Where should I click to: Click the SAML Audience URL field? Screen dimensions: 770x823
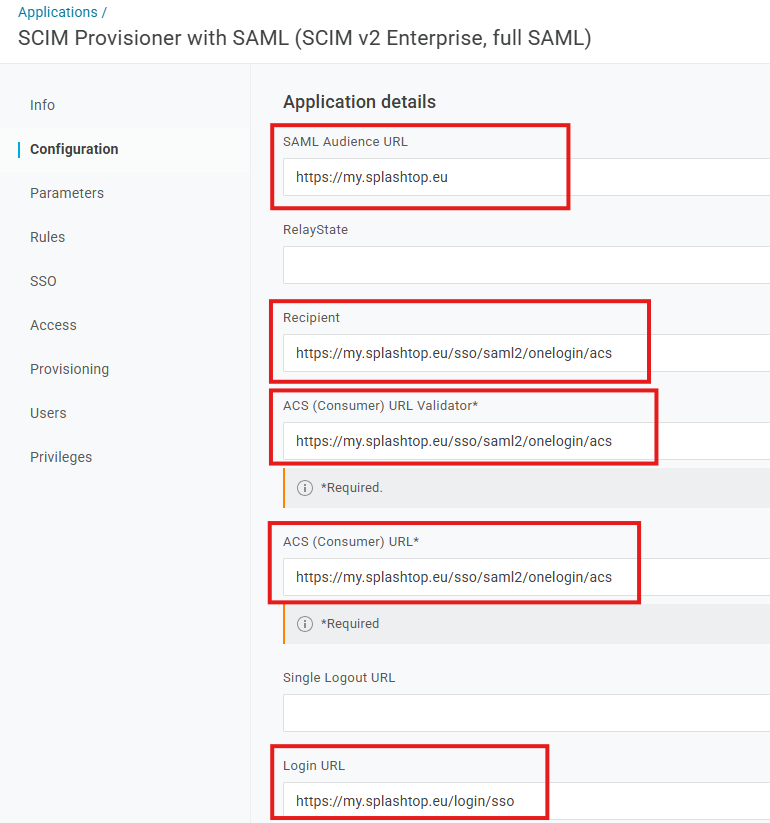click(x=526, y=177)
